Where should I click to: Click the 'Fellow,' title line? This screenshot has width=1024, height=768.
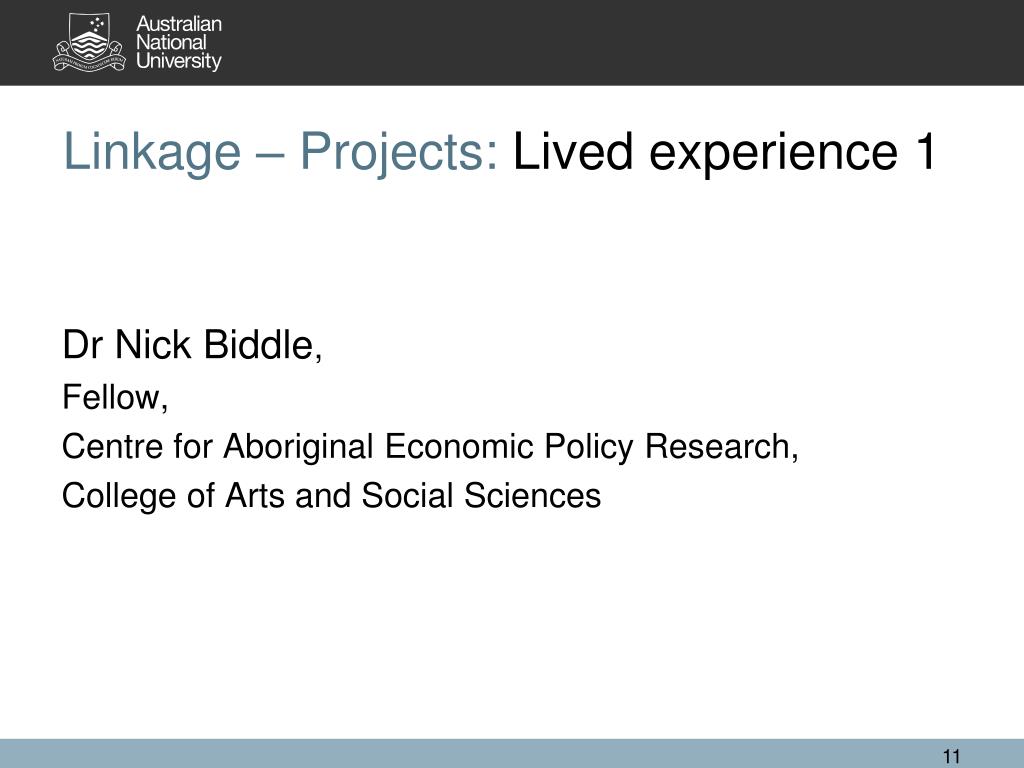point(115,397)
